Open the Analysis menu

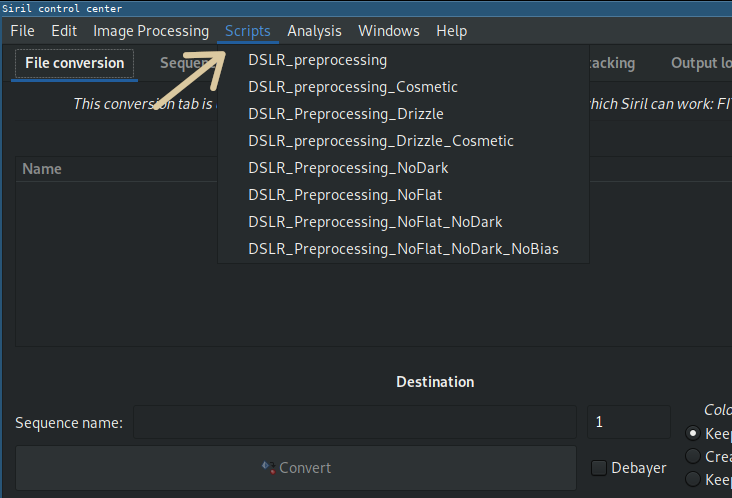314,31
